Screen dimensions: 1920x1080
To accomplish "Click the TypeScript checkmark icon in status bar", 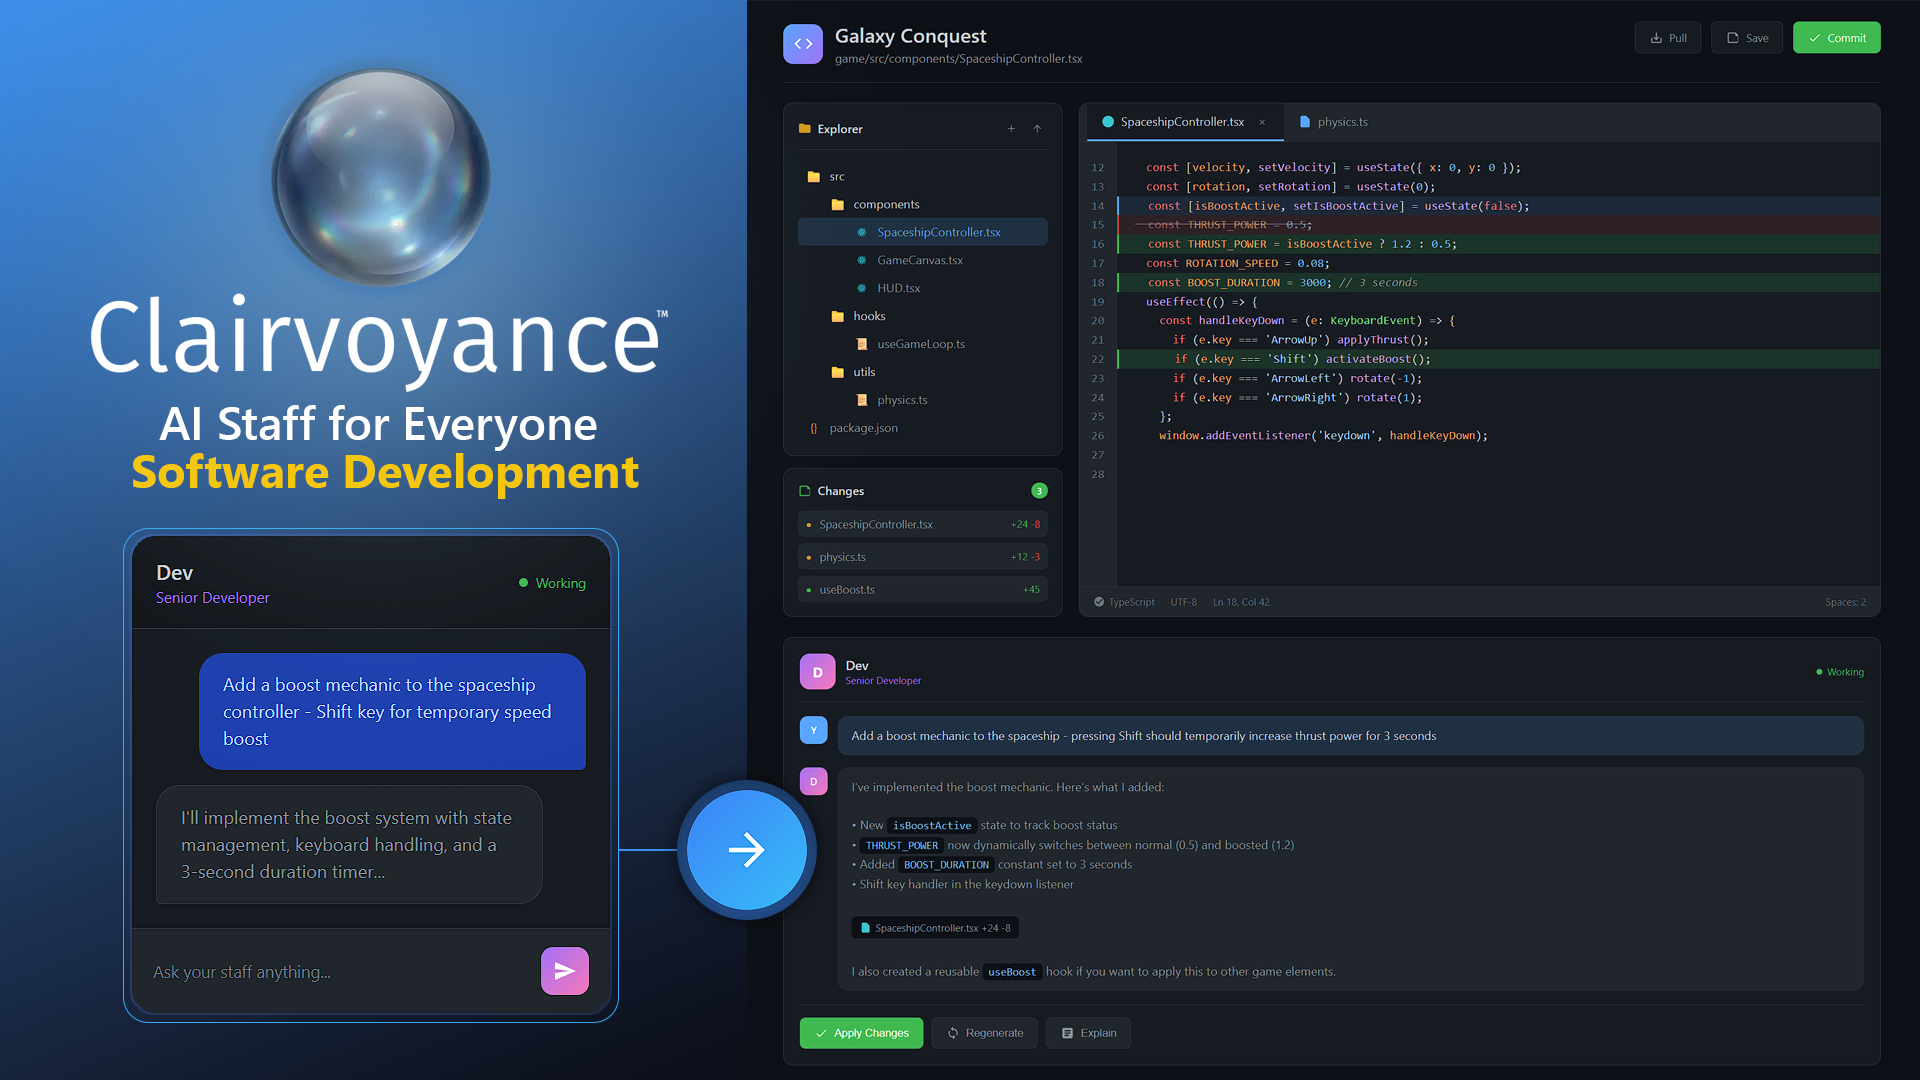I will coord(1099,602).
